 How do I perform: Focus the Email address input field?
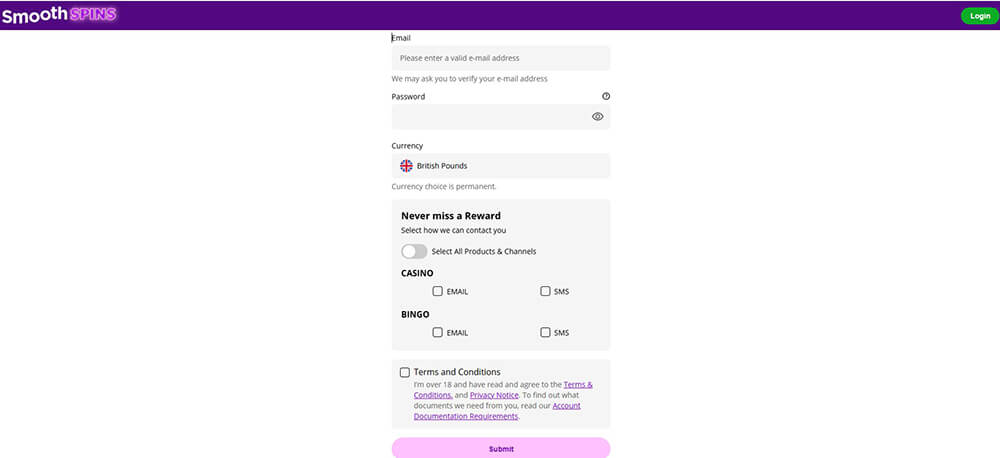pyautogui.click(x=501, y=58)
